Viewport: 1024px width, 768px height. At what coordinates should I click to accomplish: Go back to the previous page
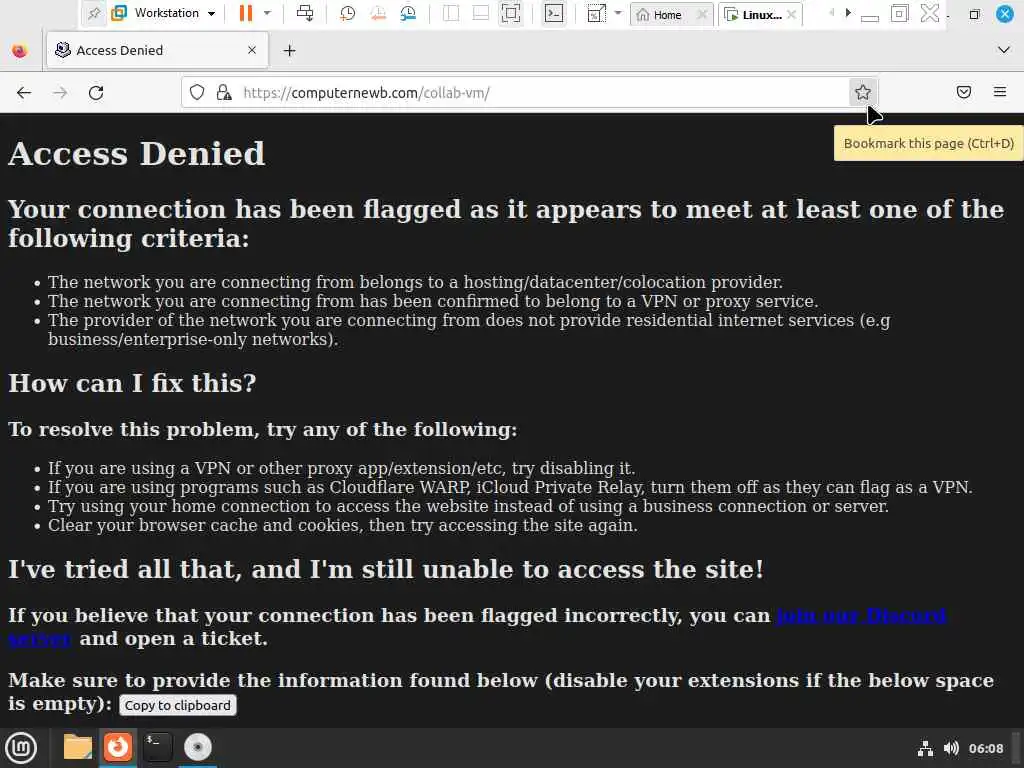tap(24, 93)
